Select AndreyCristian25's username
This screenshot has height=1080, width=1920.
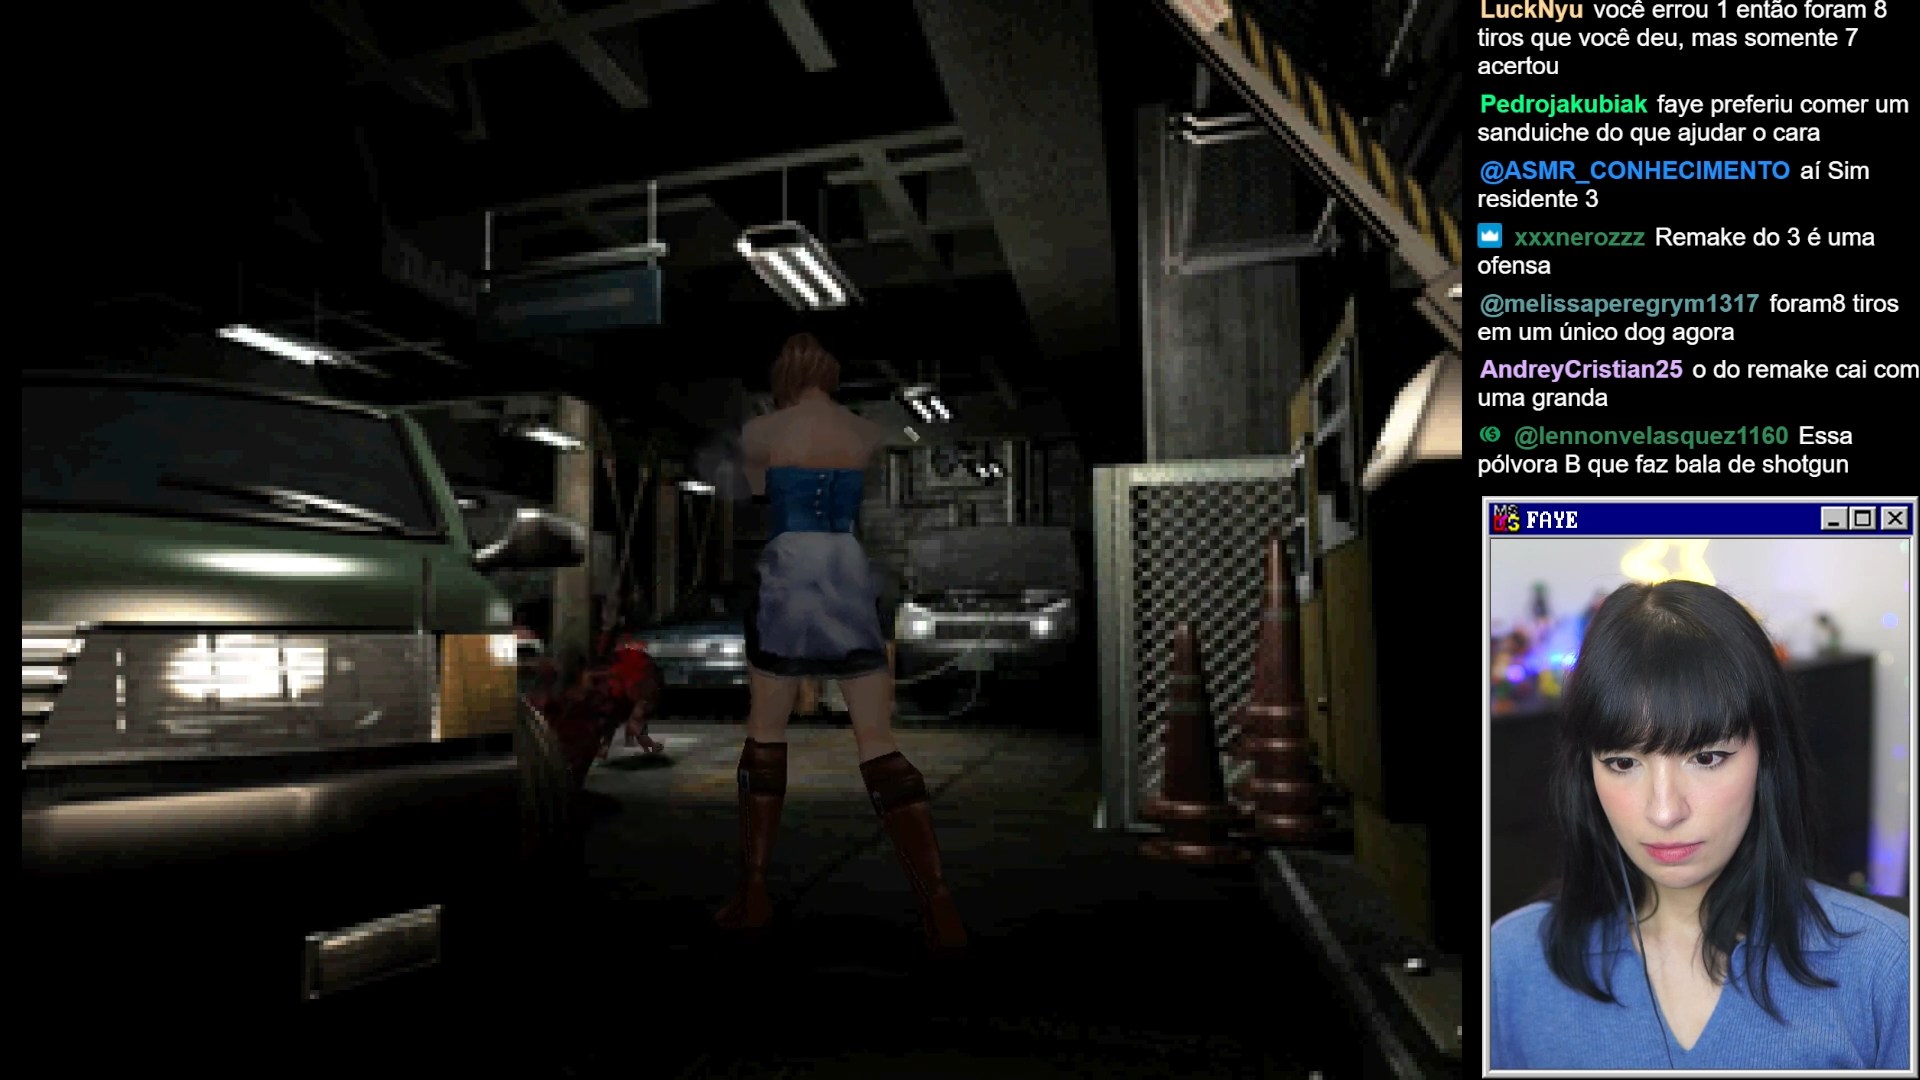[x=1580, y=369]
